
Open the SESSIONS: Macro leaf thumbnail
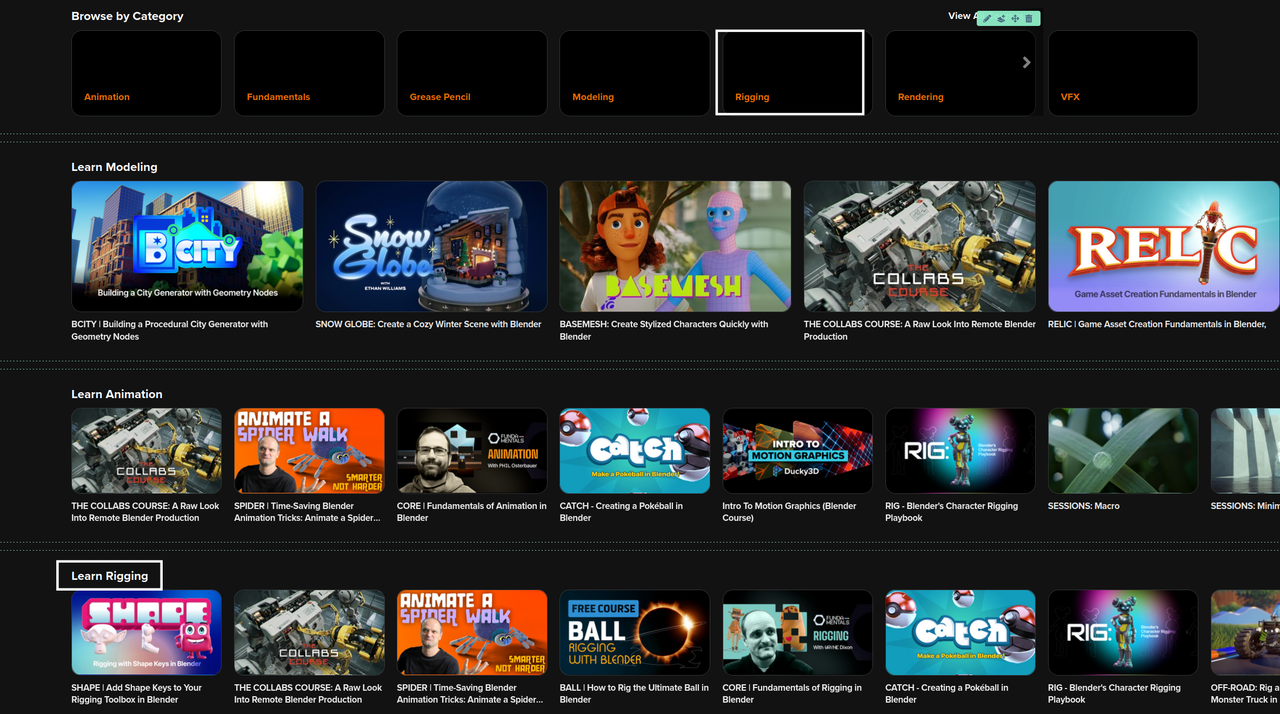coord(1123,450)
